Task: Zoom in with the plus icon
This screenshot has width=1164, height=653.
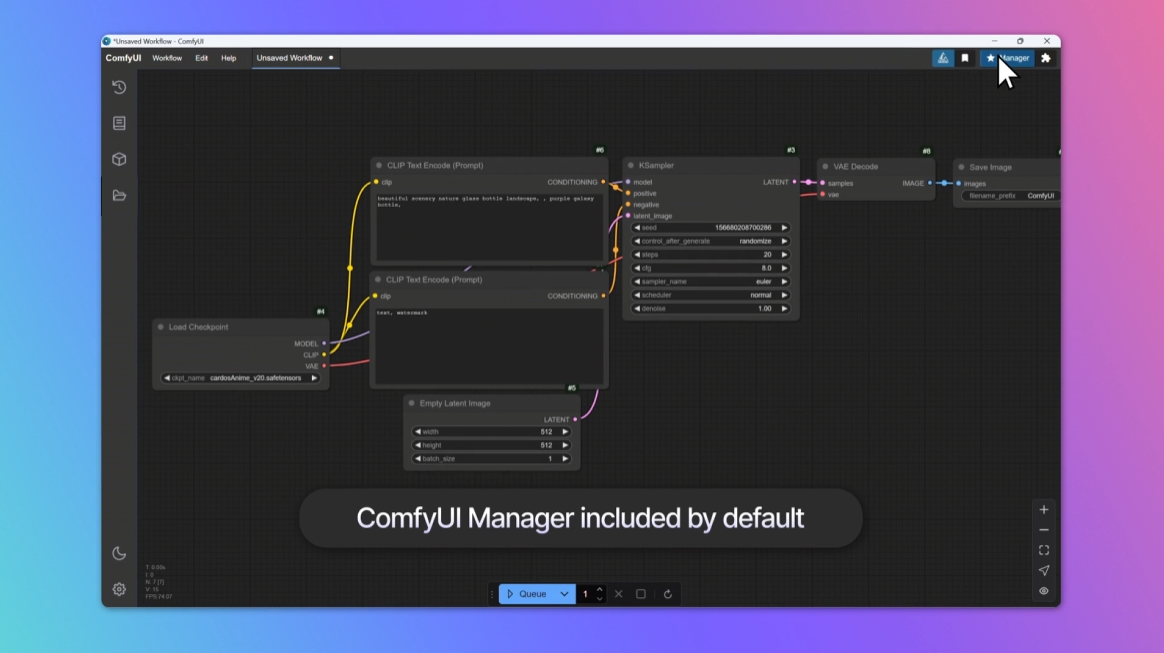Action: tap(1044, 510)
